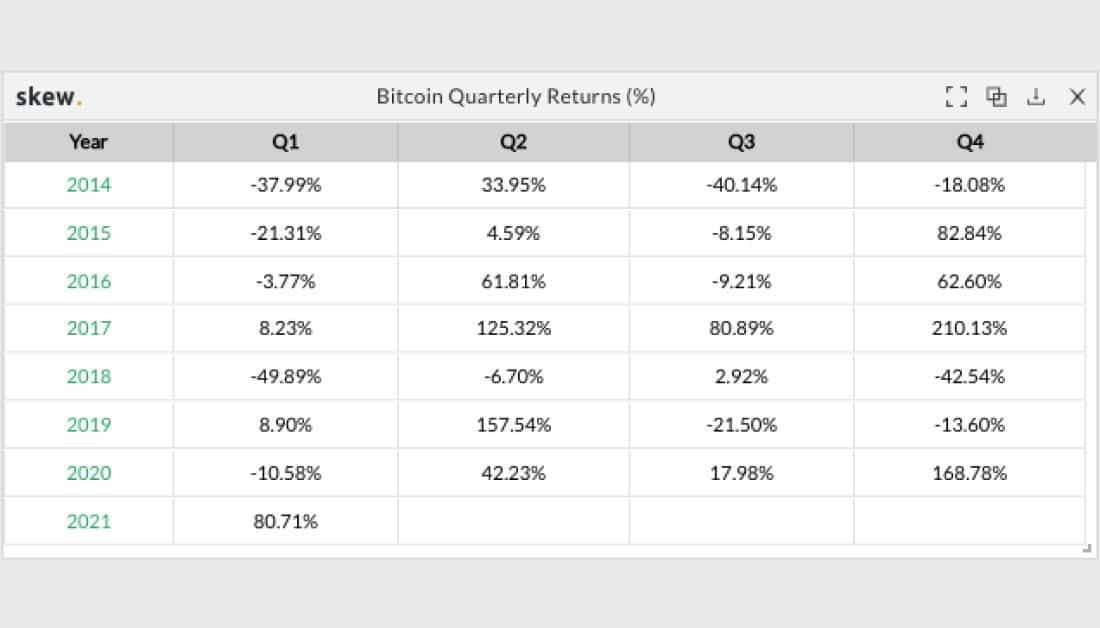Download the Bitcoin Quarterly Returns data
The image size is (1100, 628).
pos(1036,96)
